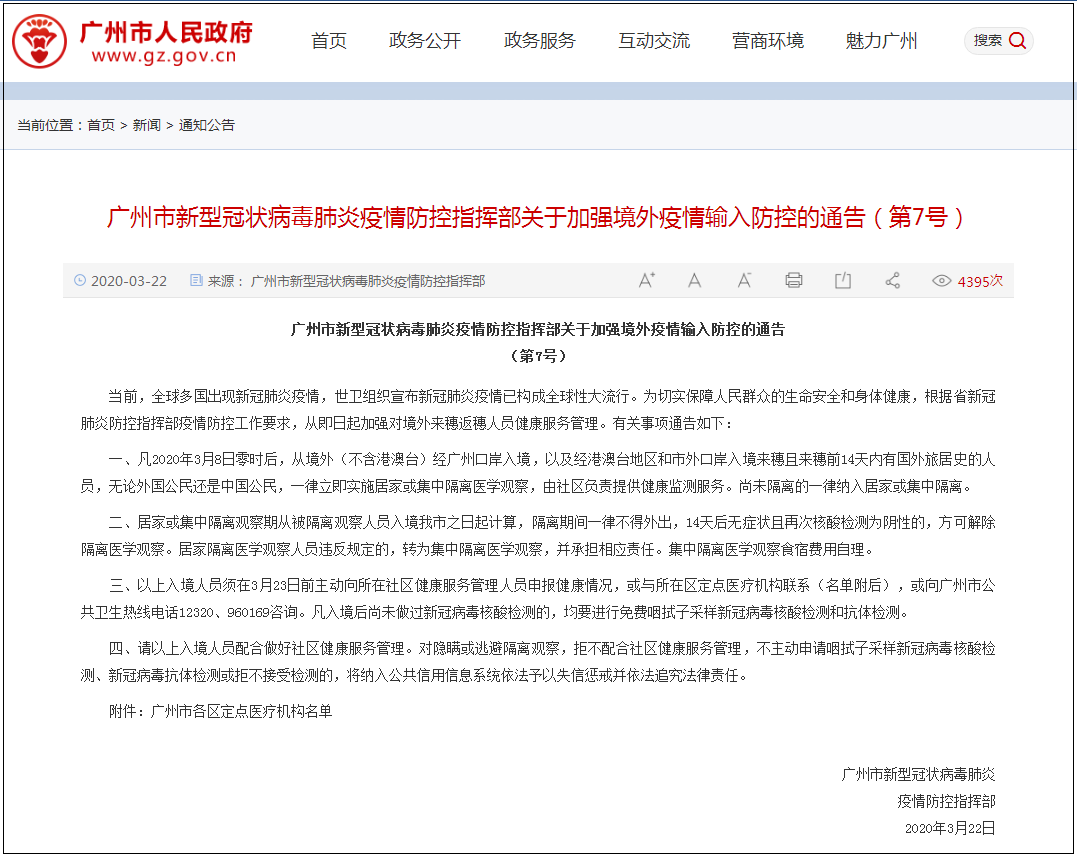Reset font size with middle A icon

point(694,280)
